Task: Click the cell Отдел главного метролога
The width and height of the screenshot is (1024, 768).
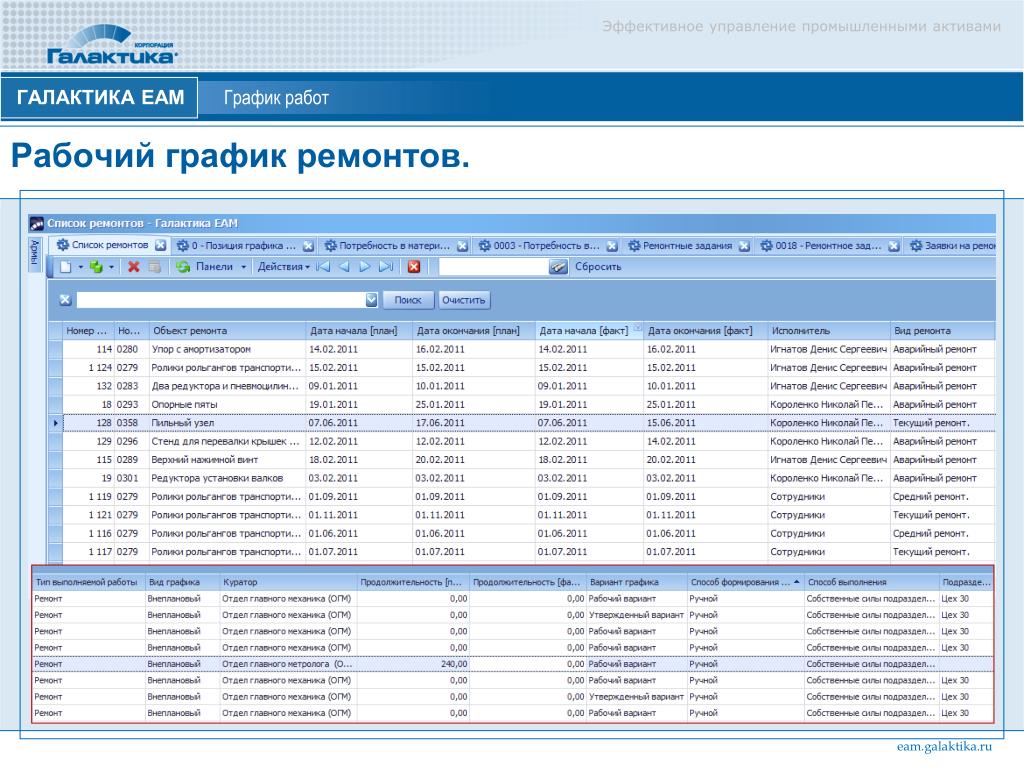Action: (x=287, y=664)
